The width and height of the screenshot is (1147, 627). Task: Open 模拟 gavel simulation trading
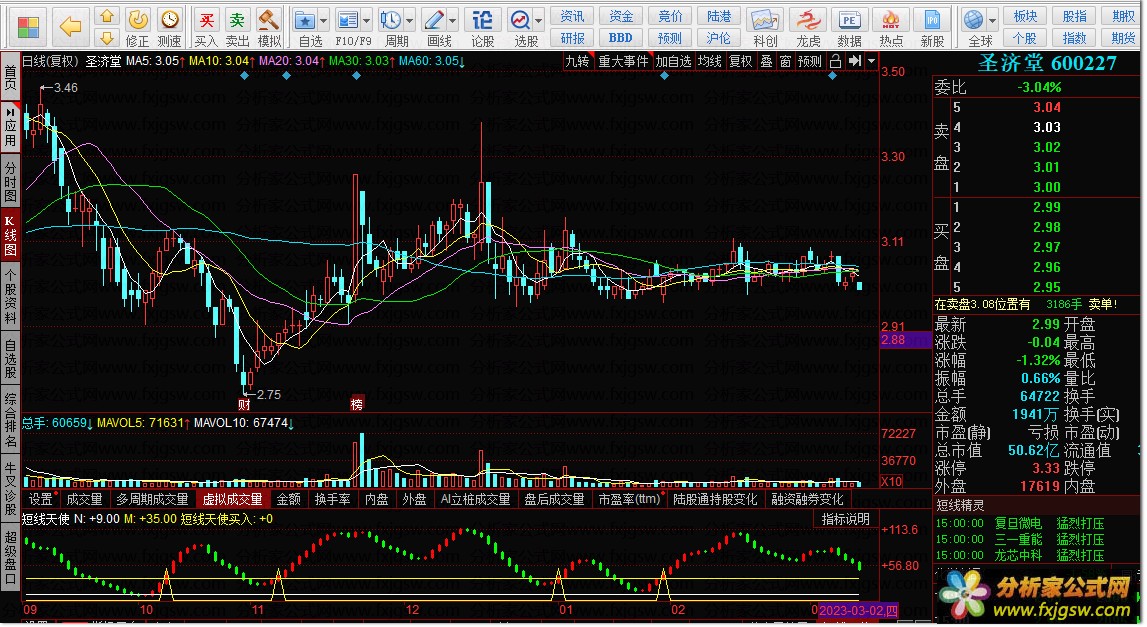tap(269, 20)
